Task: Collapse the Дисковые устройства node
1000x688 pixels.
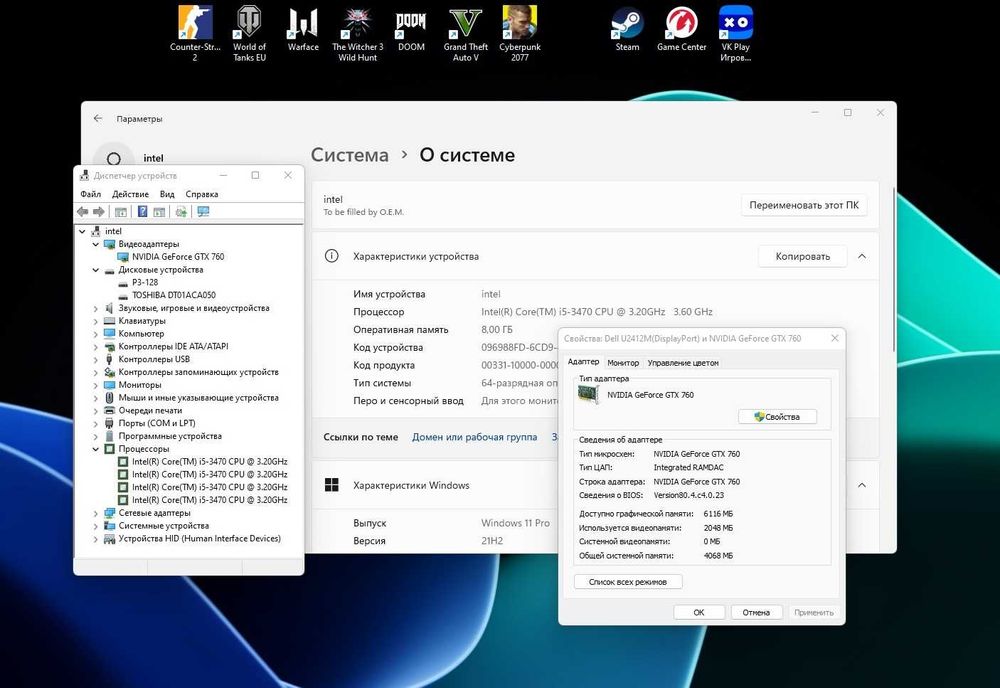Action: point(96,270)
